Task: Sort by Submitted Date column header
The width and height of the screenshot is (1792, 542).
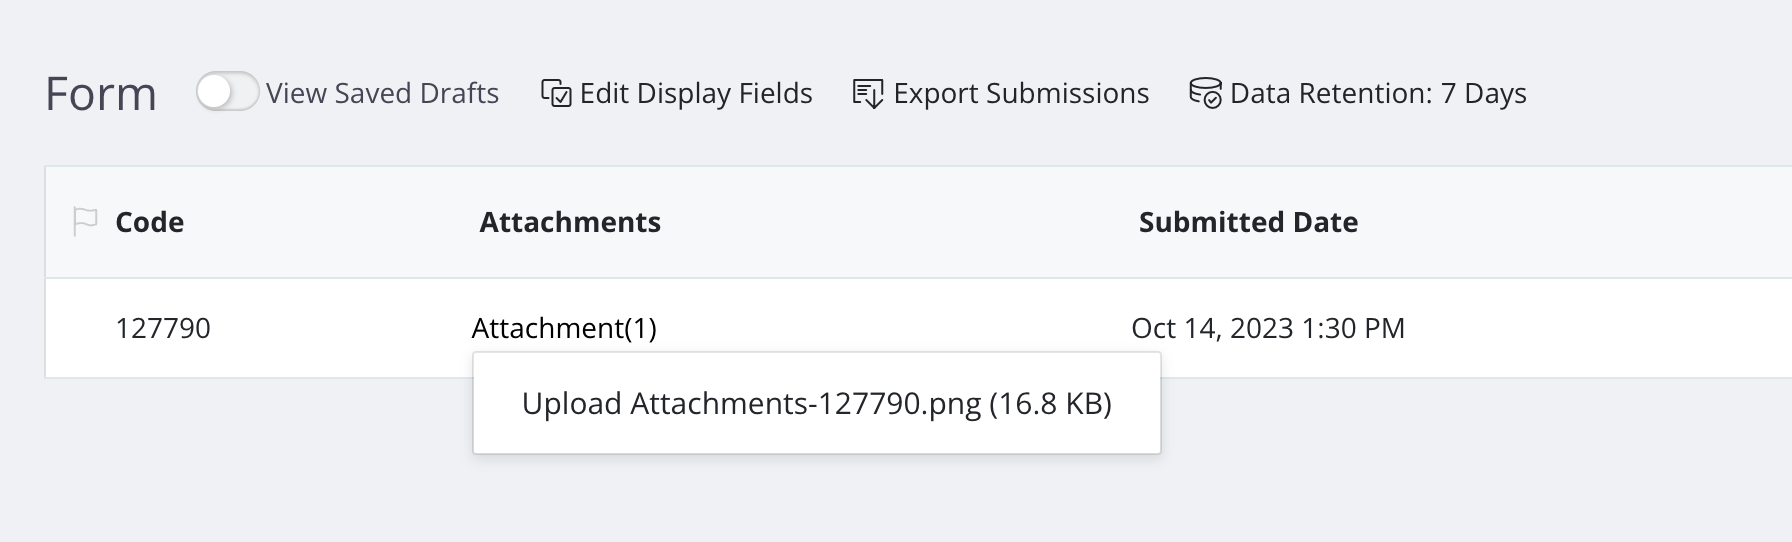Action: coord(1248,222)
